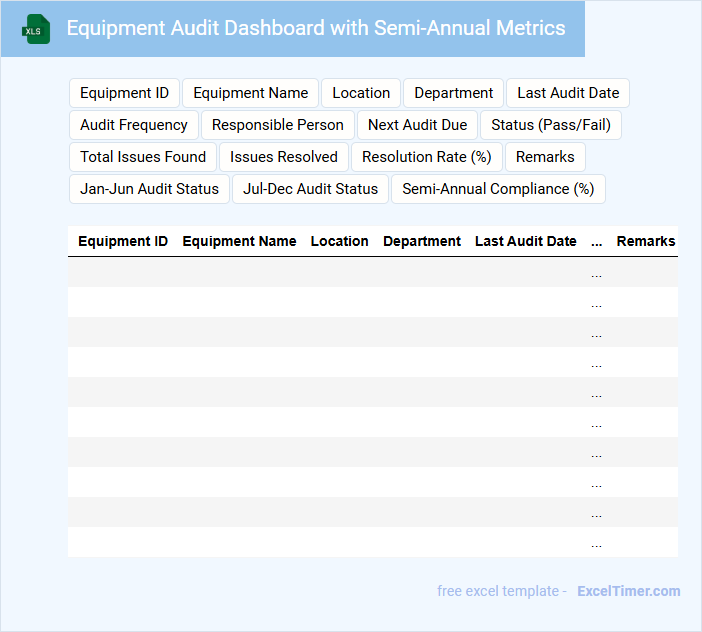Click the Next Audit Due tag
This screenshot has width=702, height=632.
417,125
